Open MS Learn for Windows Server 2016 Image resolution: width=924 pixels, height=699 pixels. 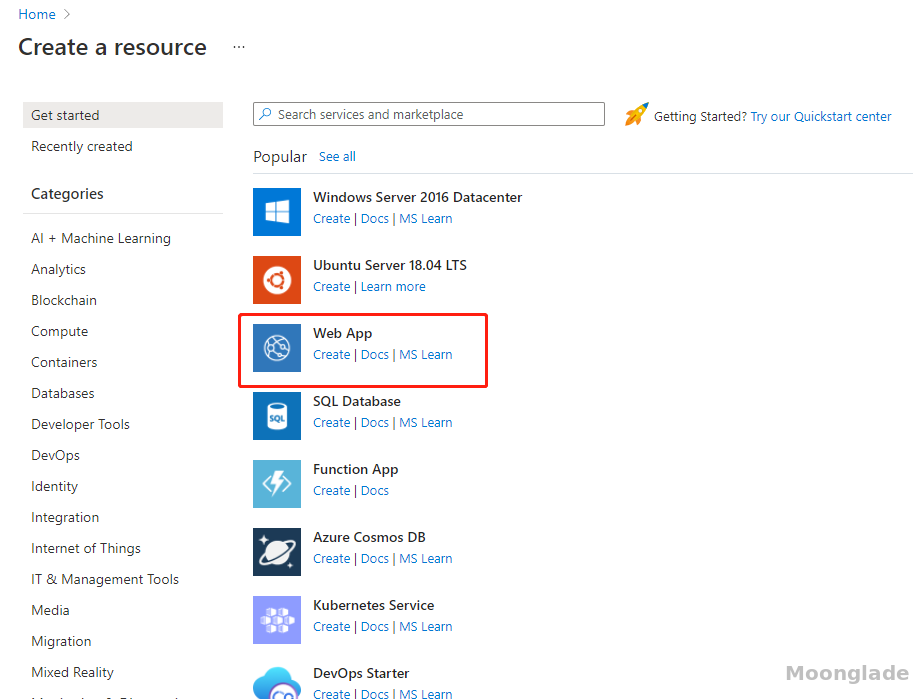point(425,219)
